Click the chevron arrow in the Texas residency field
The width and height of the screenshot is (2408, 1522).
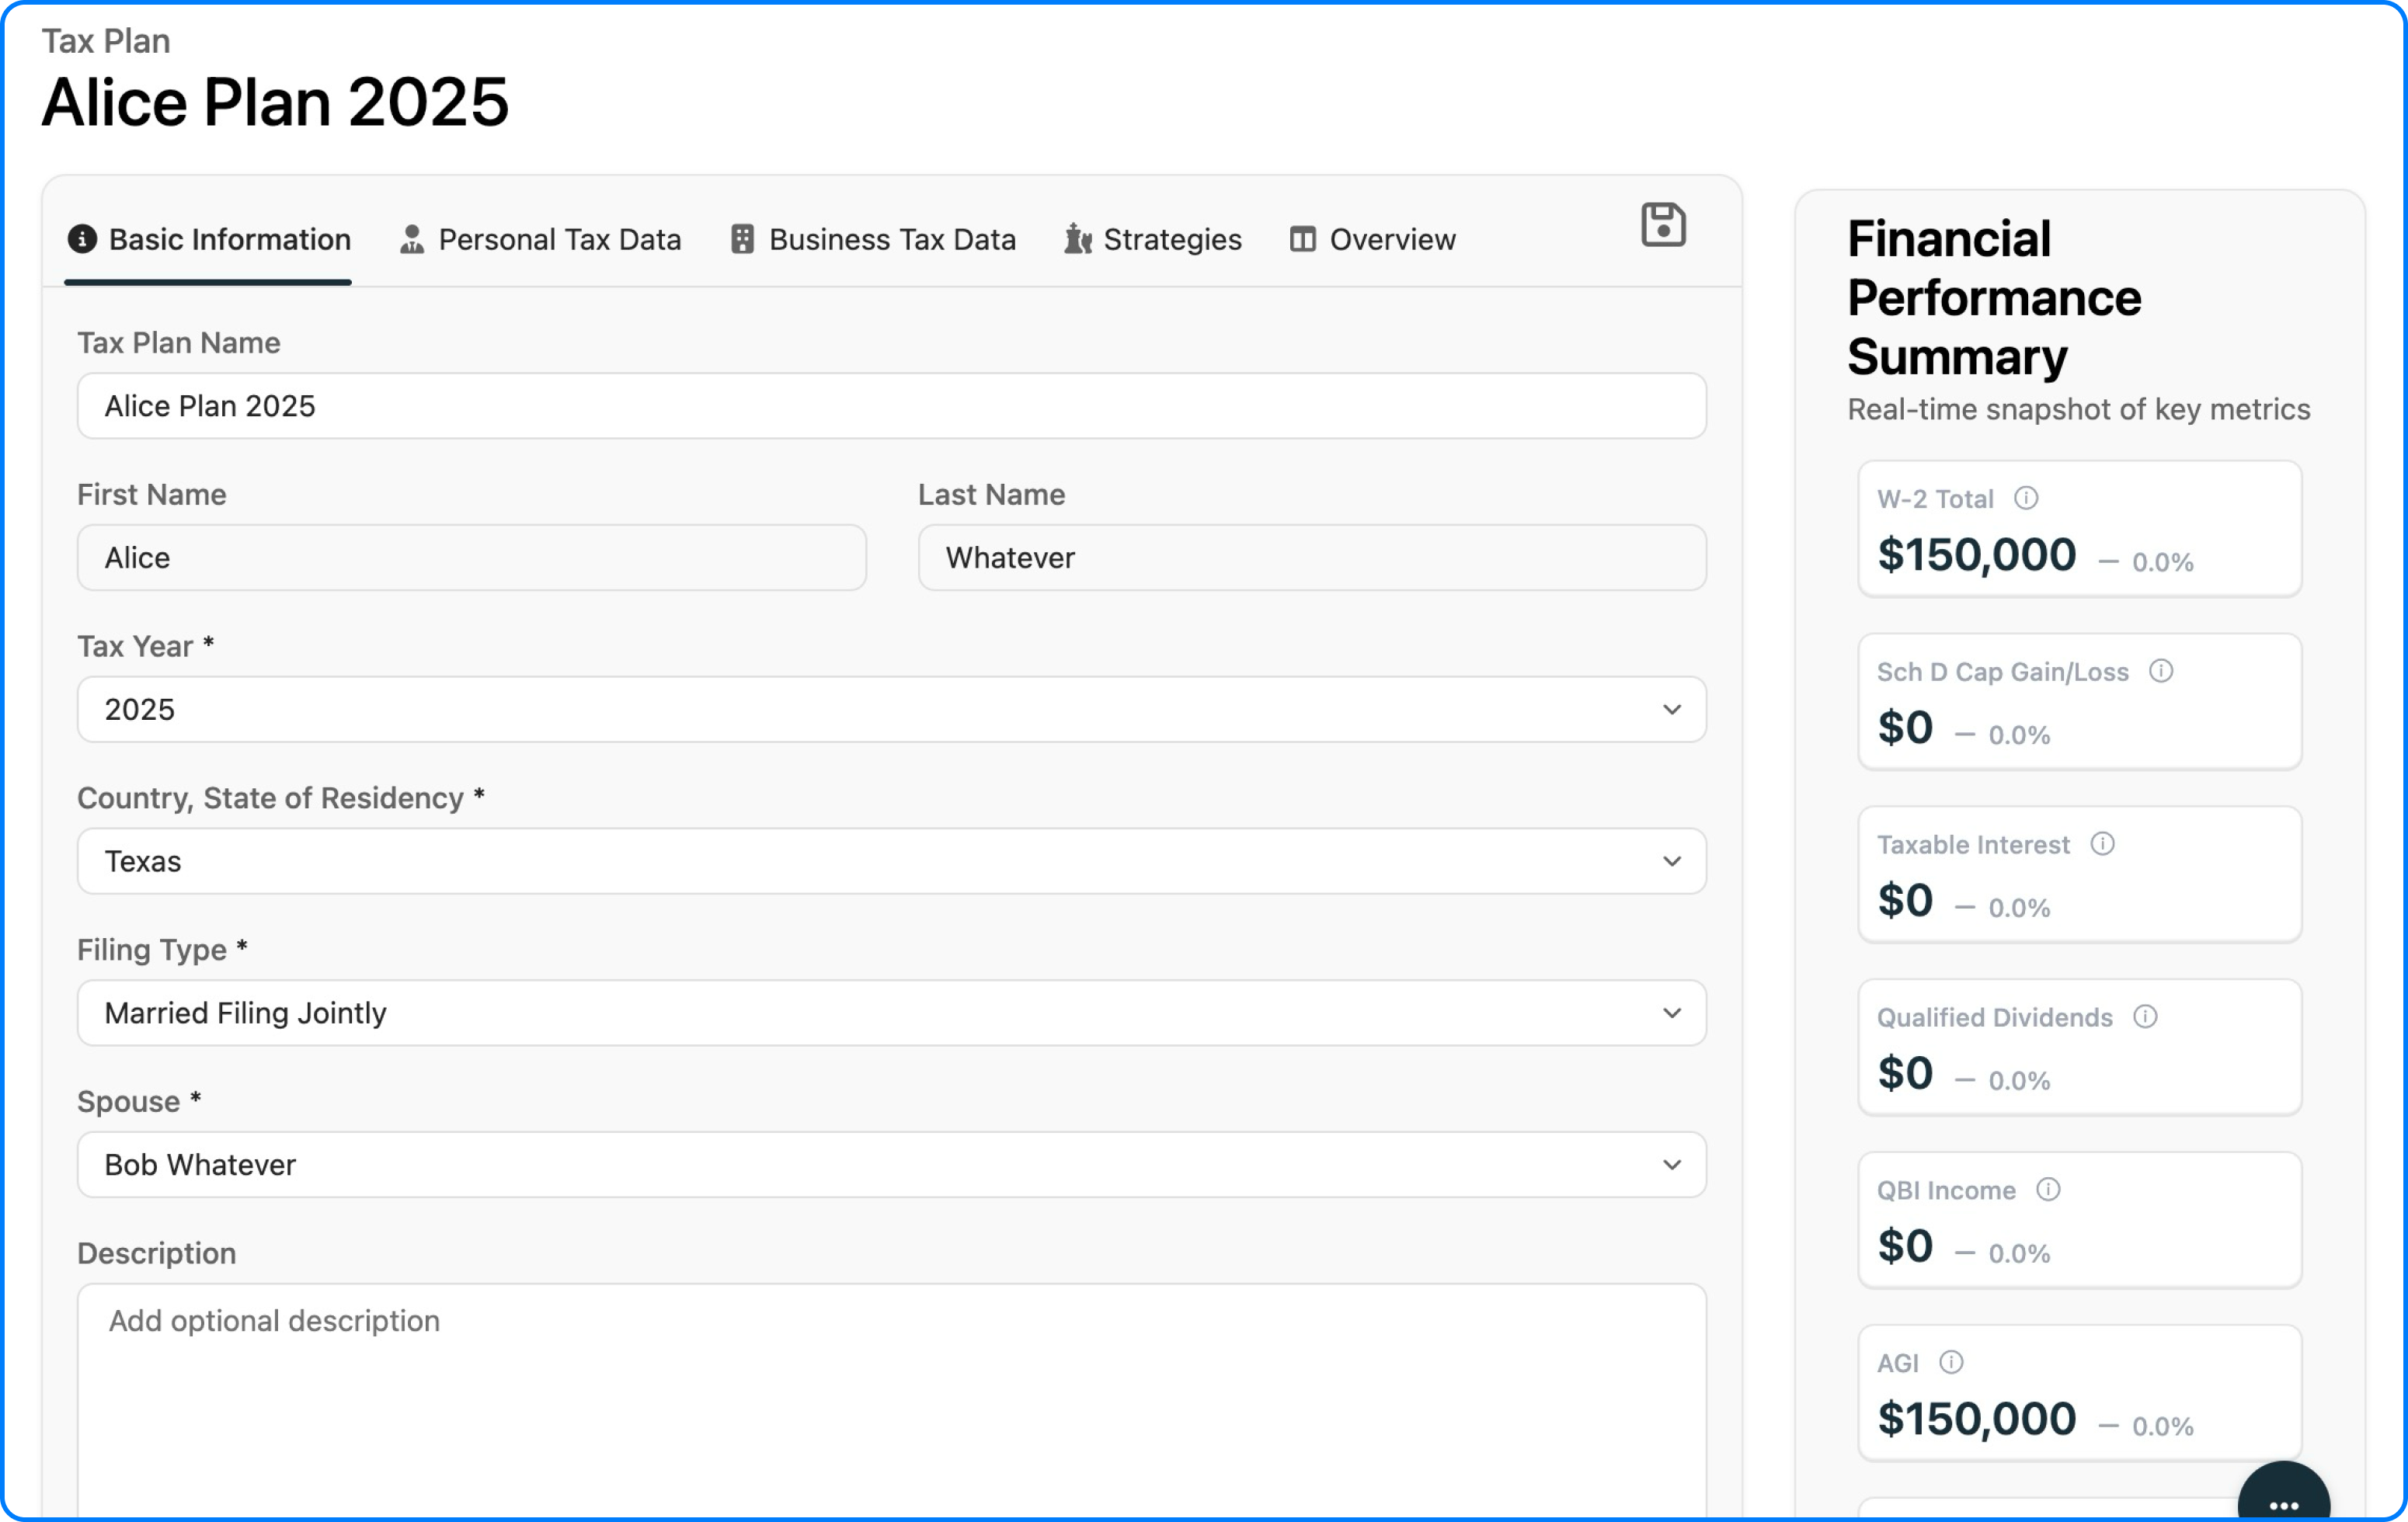pos(1671,862)
